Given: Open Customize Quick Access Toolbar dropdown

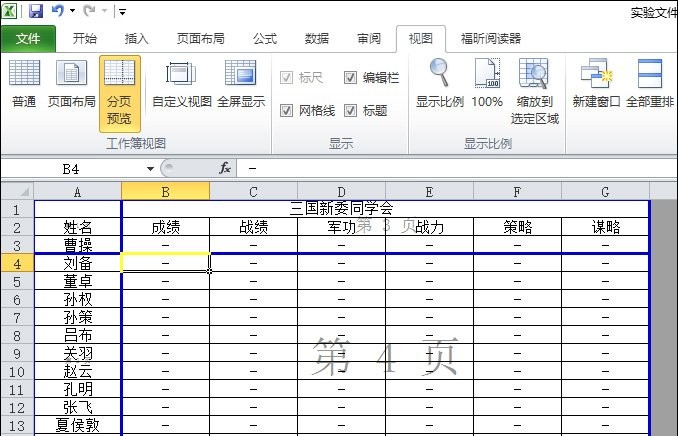Looking at the screenshot, I should pyautogui.click(x=122, y=12).
